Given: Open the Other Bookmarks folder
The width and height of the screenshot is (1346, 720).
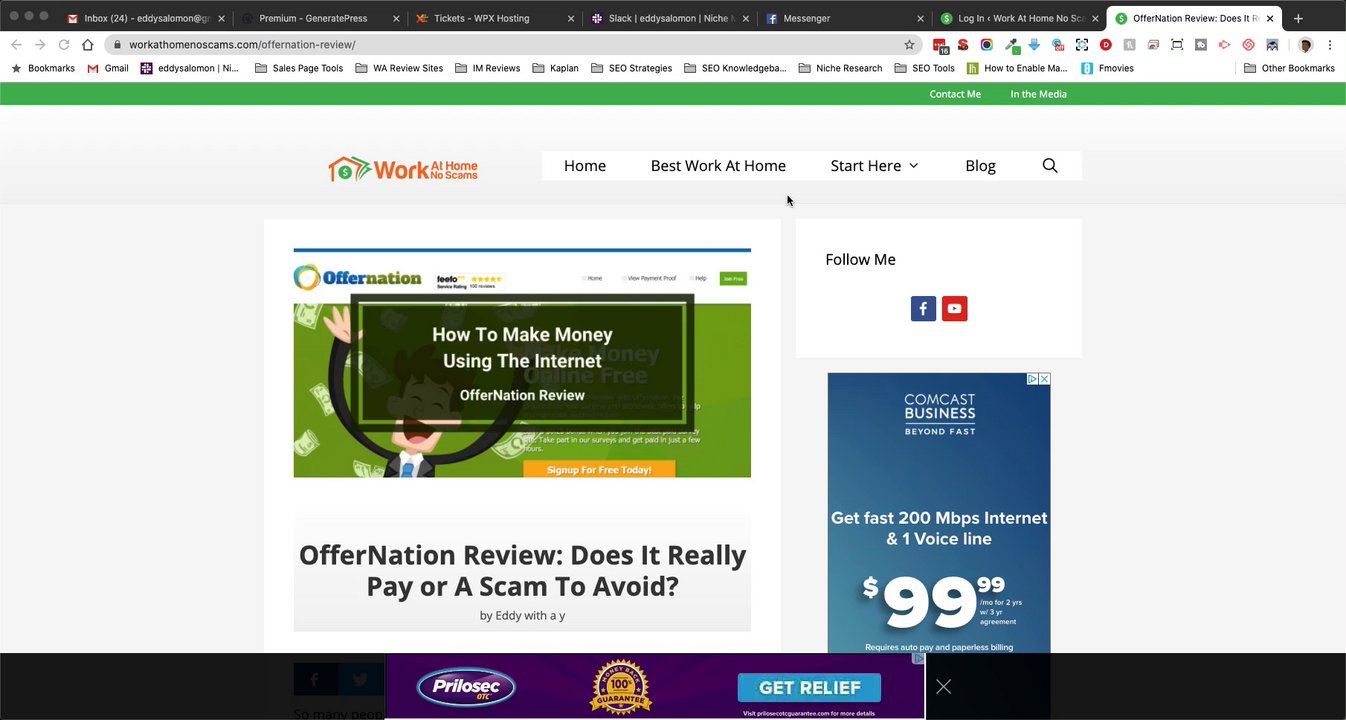Looking at the screenshot, I should [1290, 68].
